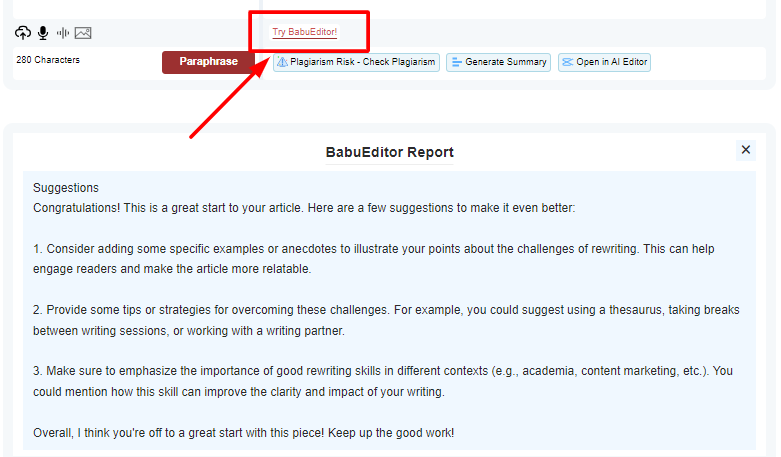Screen dimensions: 781x457
Task: Click the BabuEditor Report heading
Action: click(390, 152)
